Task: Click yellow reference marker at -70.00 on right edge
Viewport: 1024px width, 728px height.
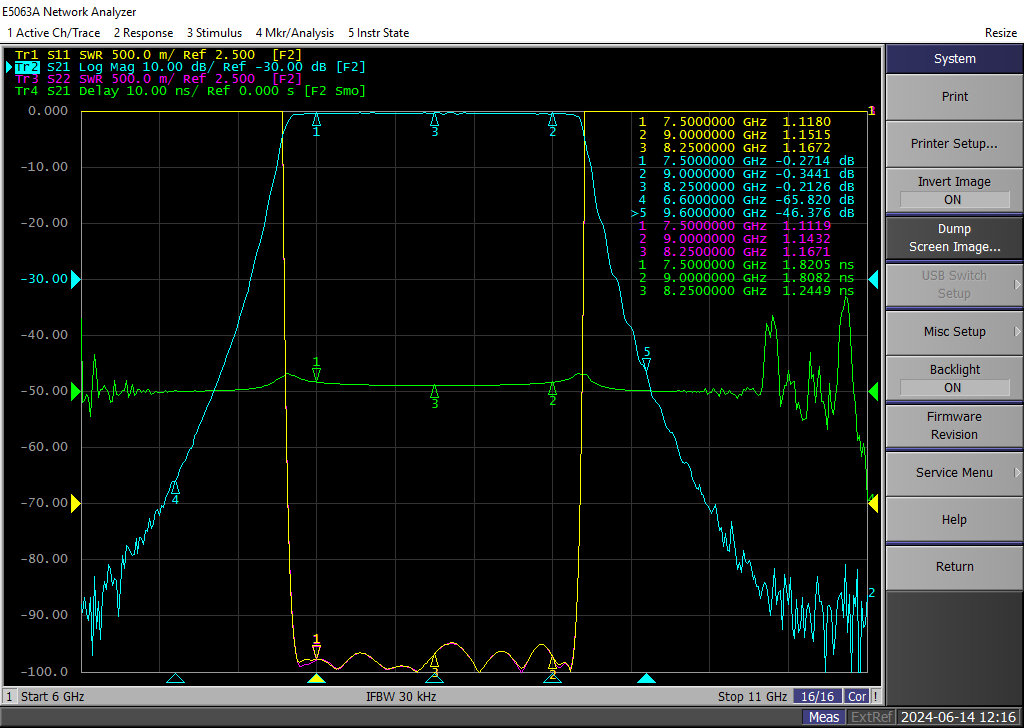Action: 873,503
